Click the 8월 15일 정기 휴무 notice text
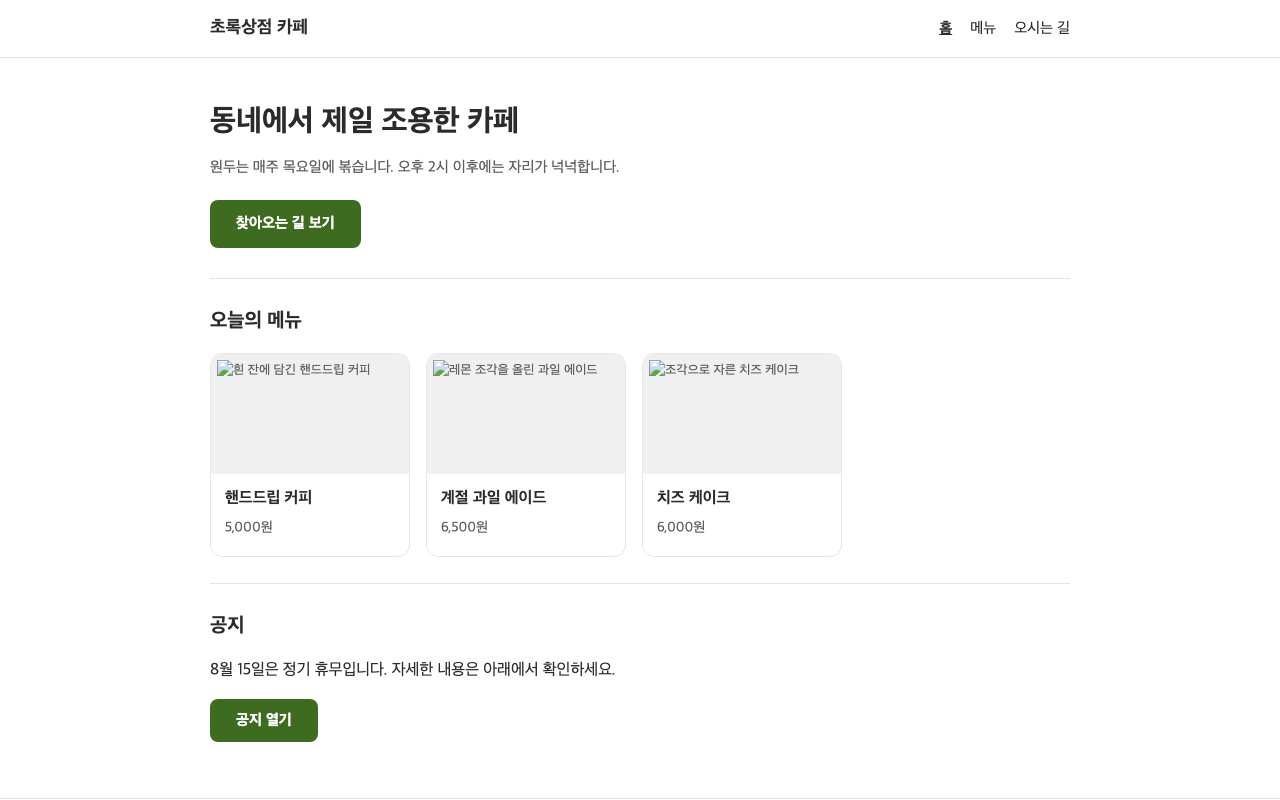Image resolution: width=1280 pixels, height=800 pixels. tap(413, 669)
